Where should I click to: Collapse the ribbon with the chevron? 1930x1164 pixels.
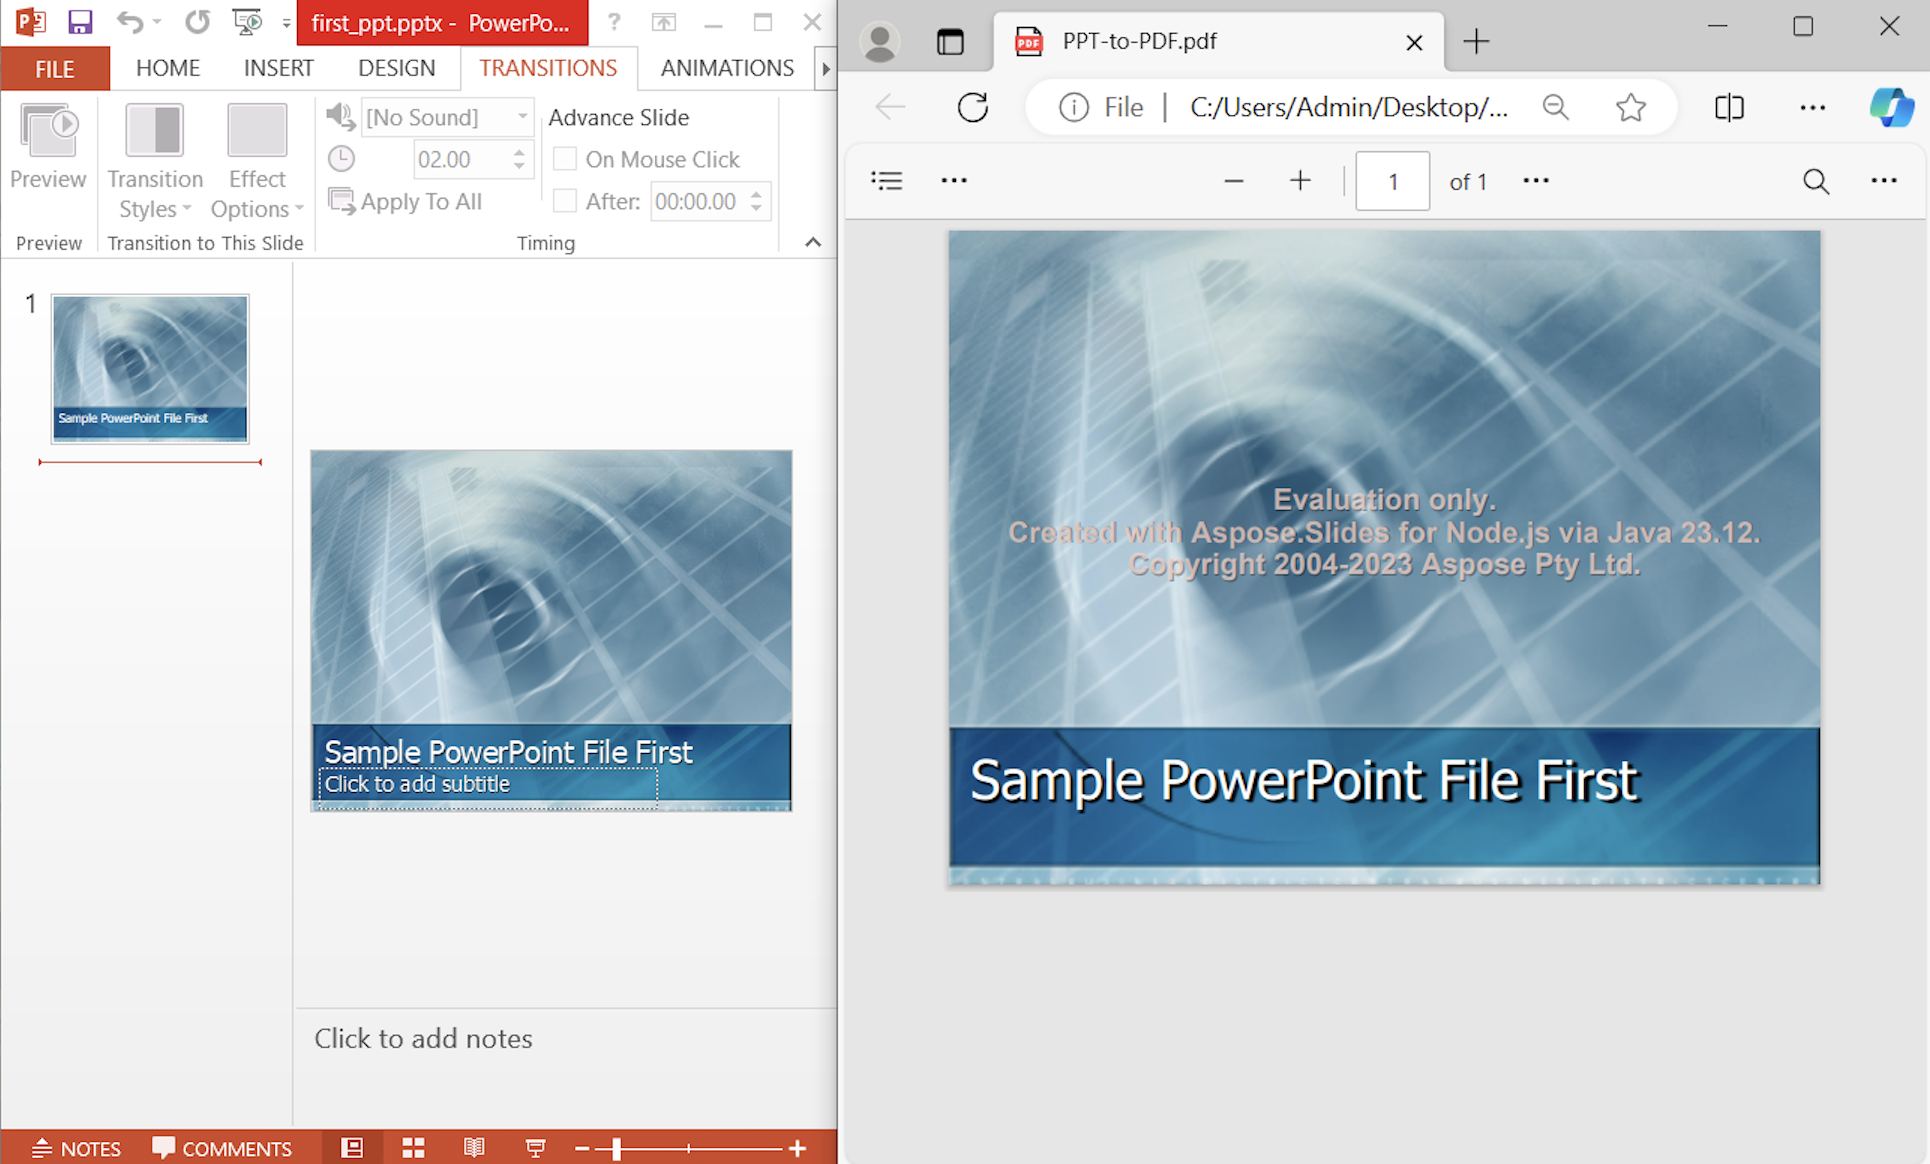pyautogui.click(x=812, y=242)
